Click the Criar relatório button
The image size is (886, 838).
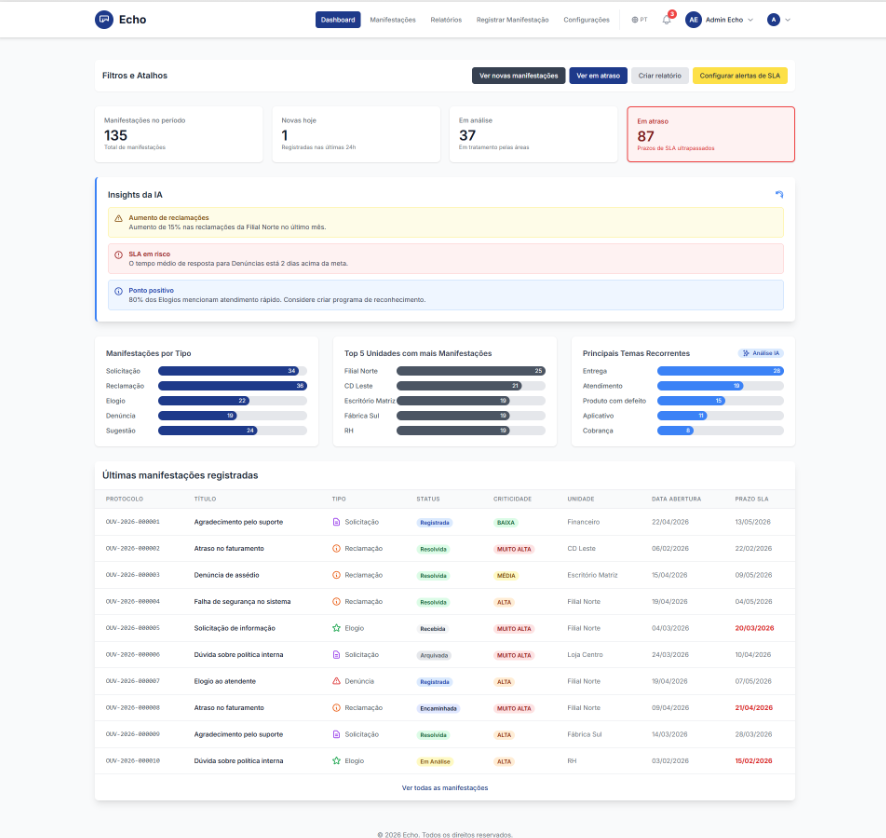pyautogui.click(x=660, y=76)
